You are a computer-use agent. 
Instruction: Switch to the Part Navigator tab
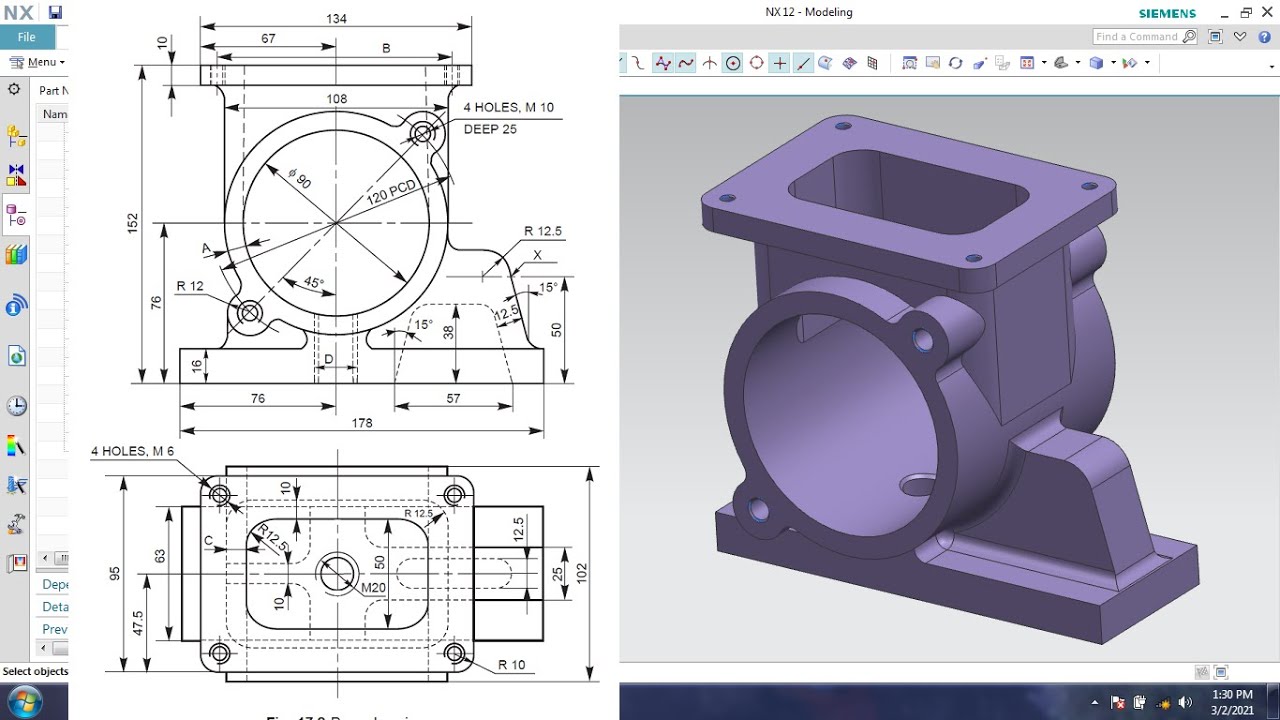click(16, 214)
